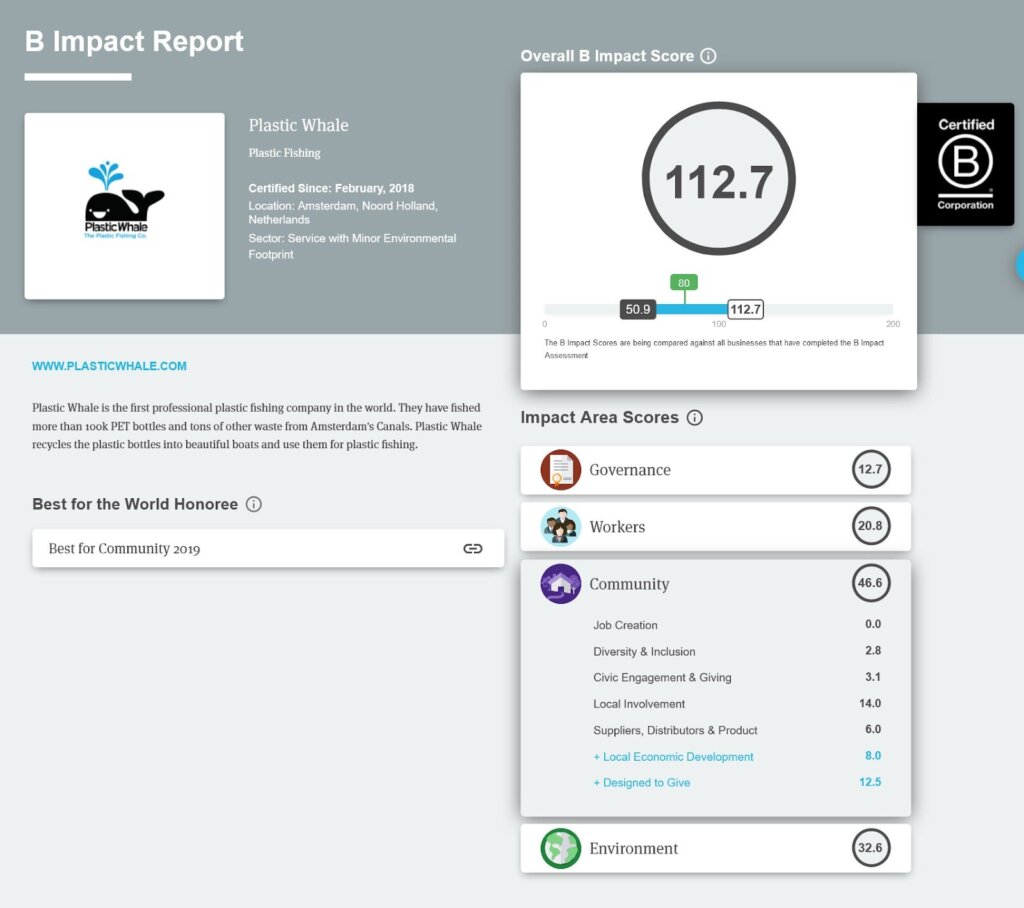Click the score comparison note under the bar

coord(714,349)
